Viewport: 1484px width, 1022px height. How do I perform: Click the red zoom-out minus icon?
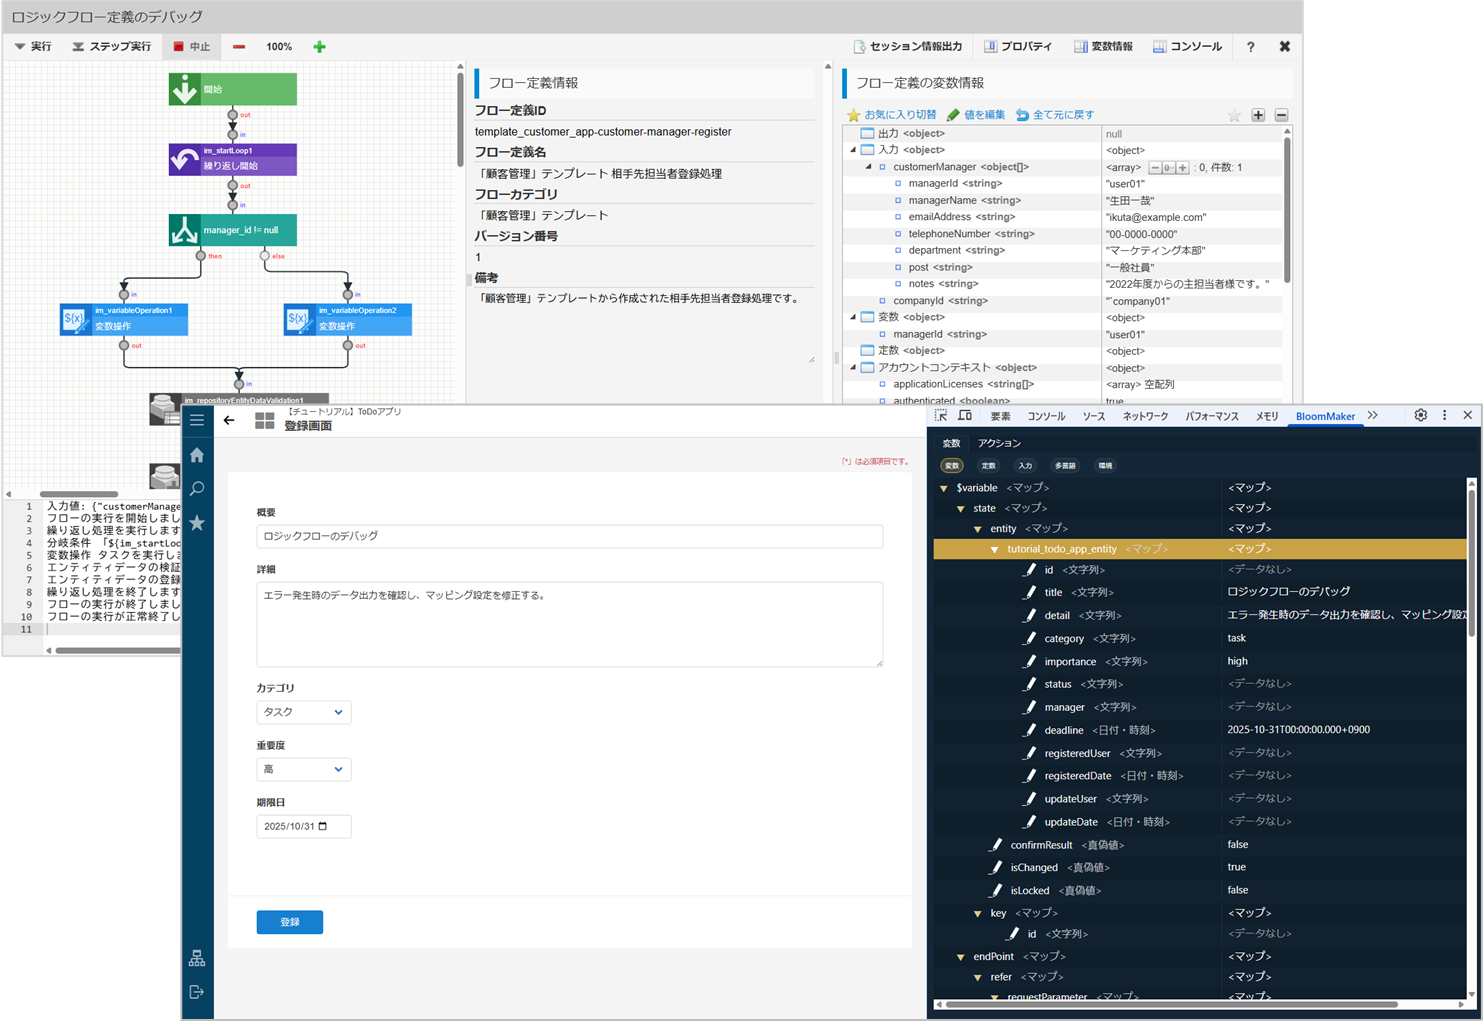point(239,47)
